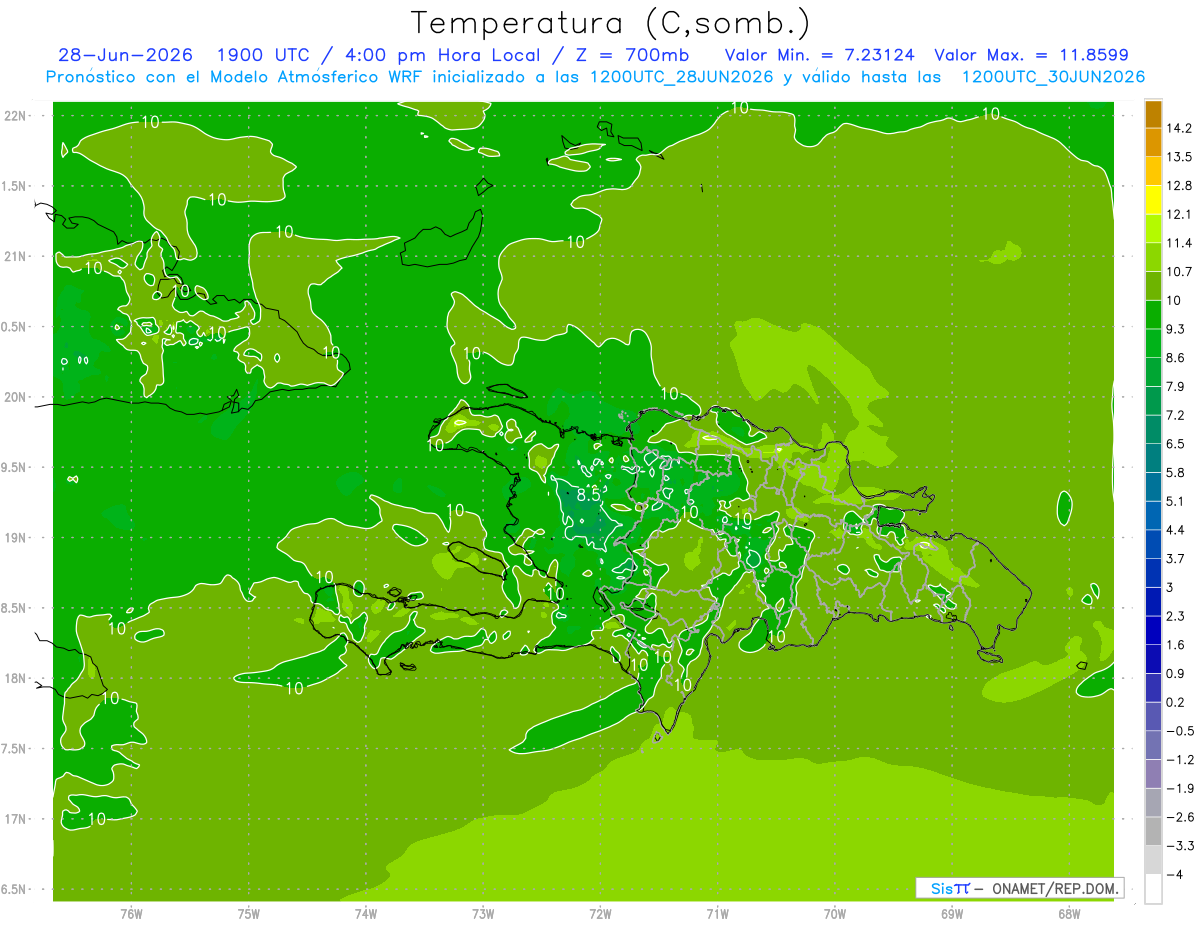Click the 12.8 value on the color scale
This screenshot has width=1200, height=927.
tap(1178, 185)
